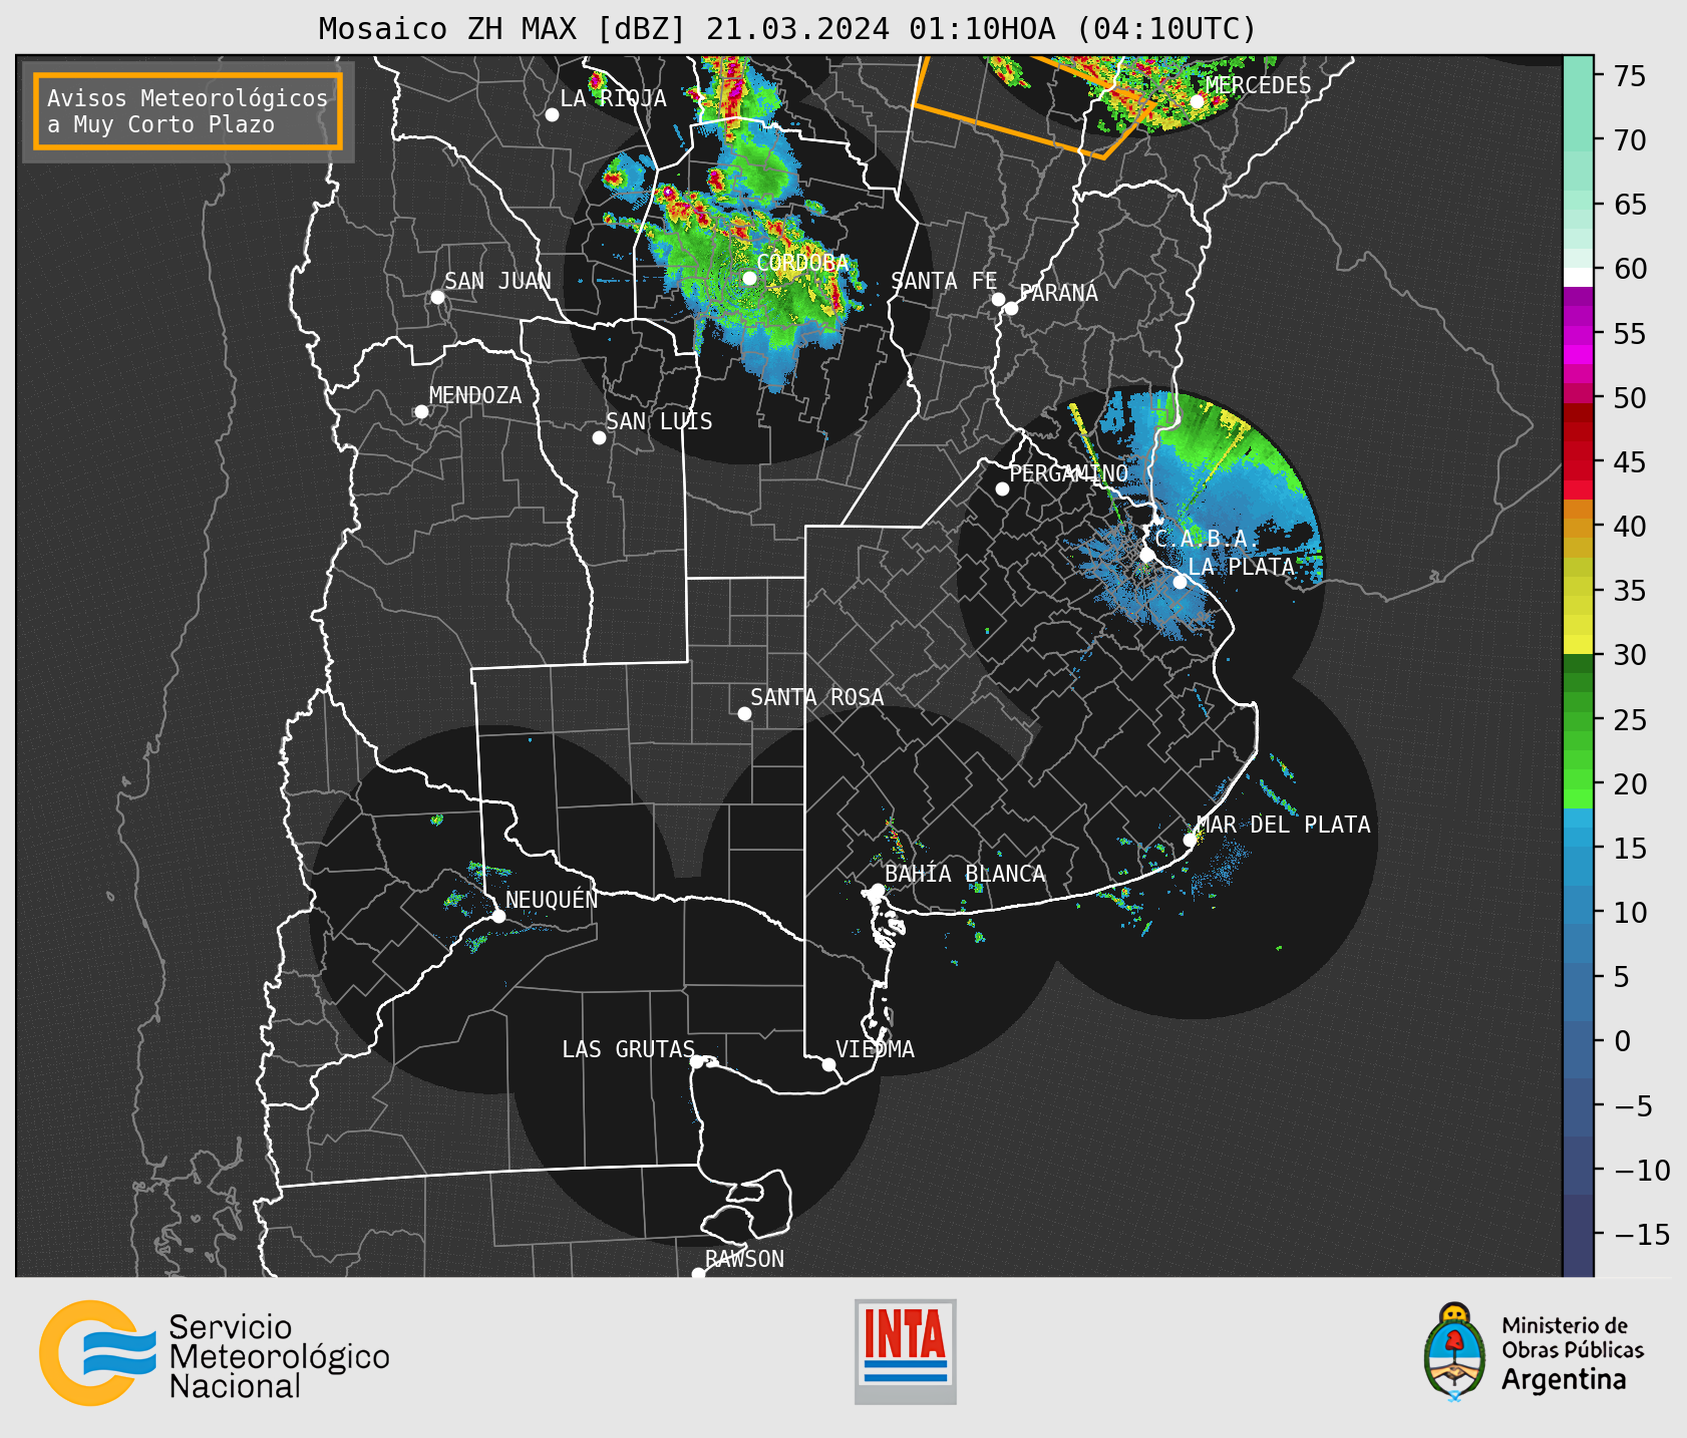Click the MERCEDES label text

[x=1258, y=85]
